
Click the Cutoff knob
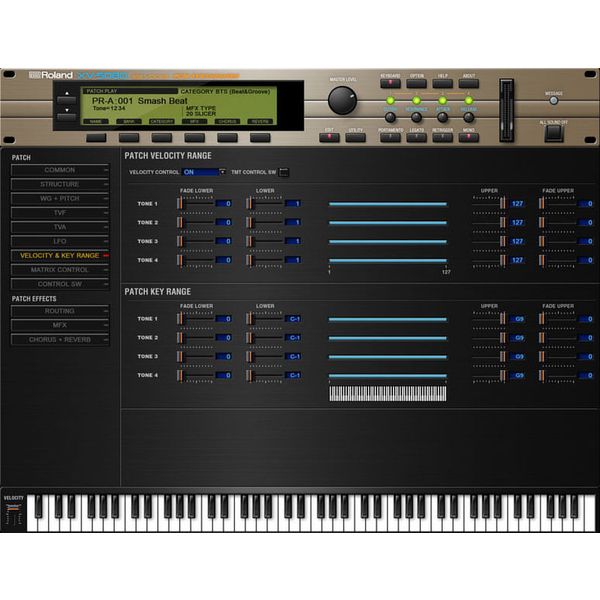tap(390, 117)
